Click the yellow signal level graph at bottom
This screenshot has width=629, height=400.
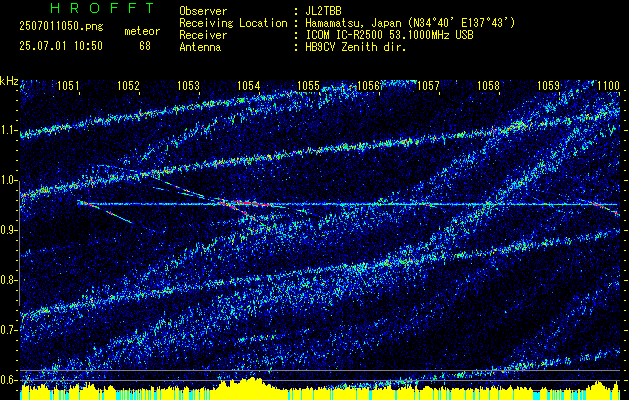[320, 390]
